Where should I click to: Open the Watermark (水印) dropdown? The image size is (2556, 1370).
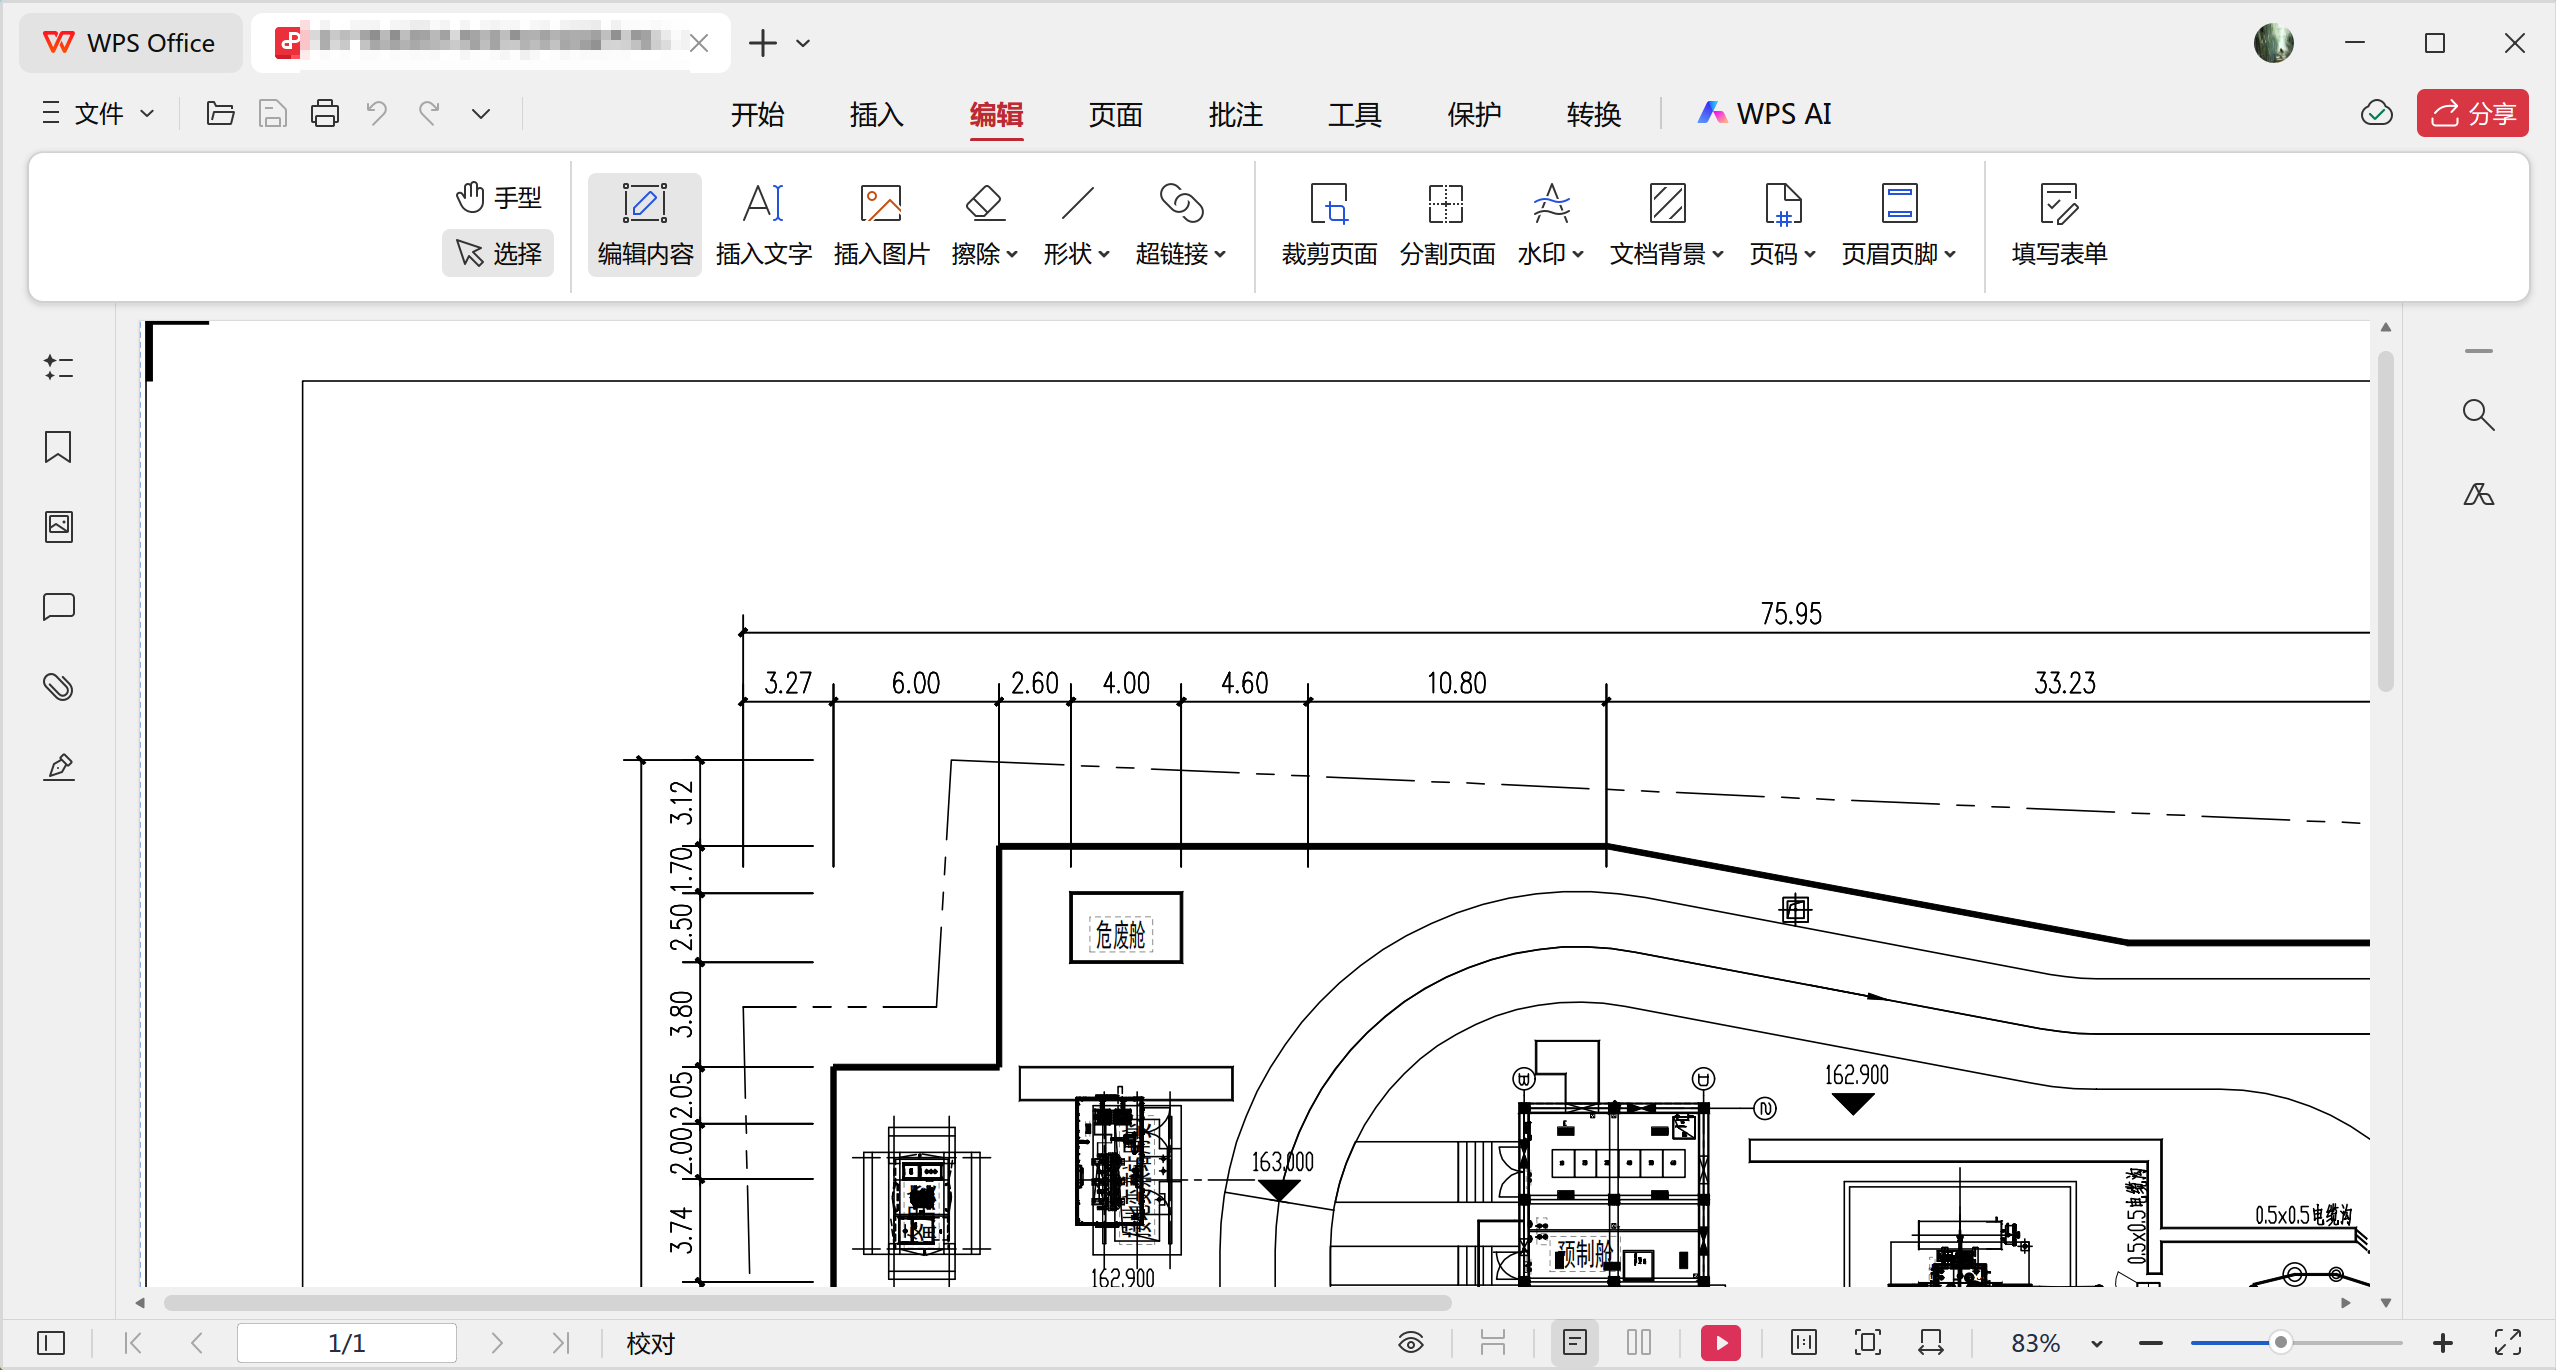click(1551, 225)
